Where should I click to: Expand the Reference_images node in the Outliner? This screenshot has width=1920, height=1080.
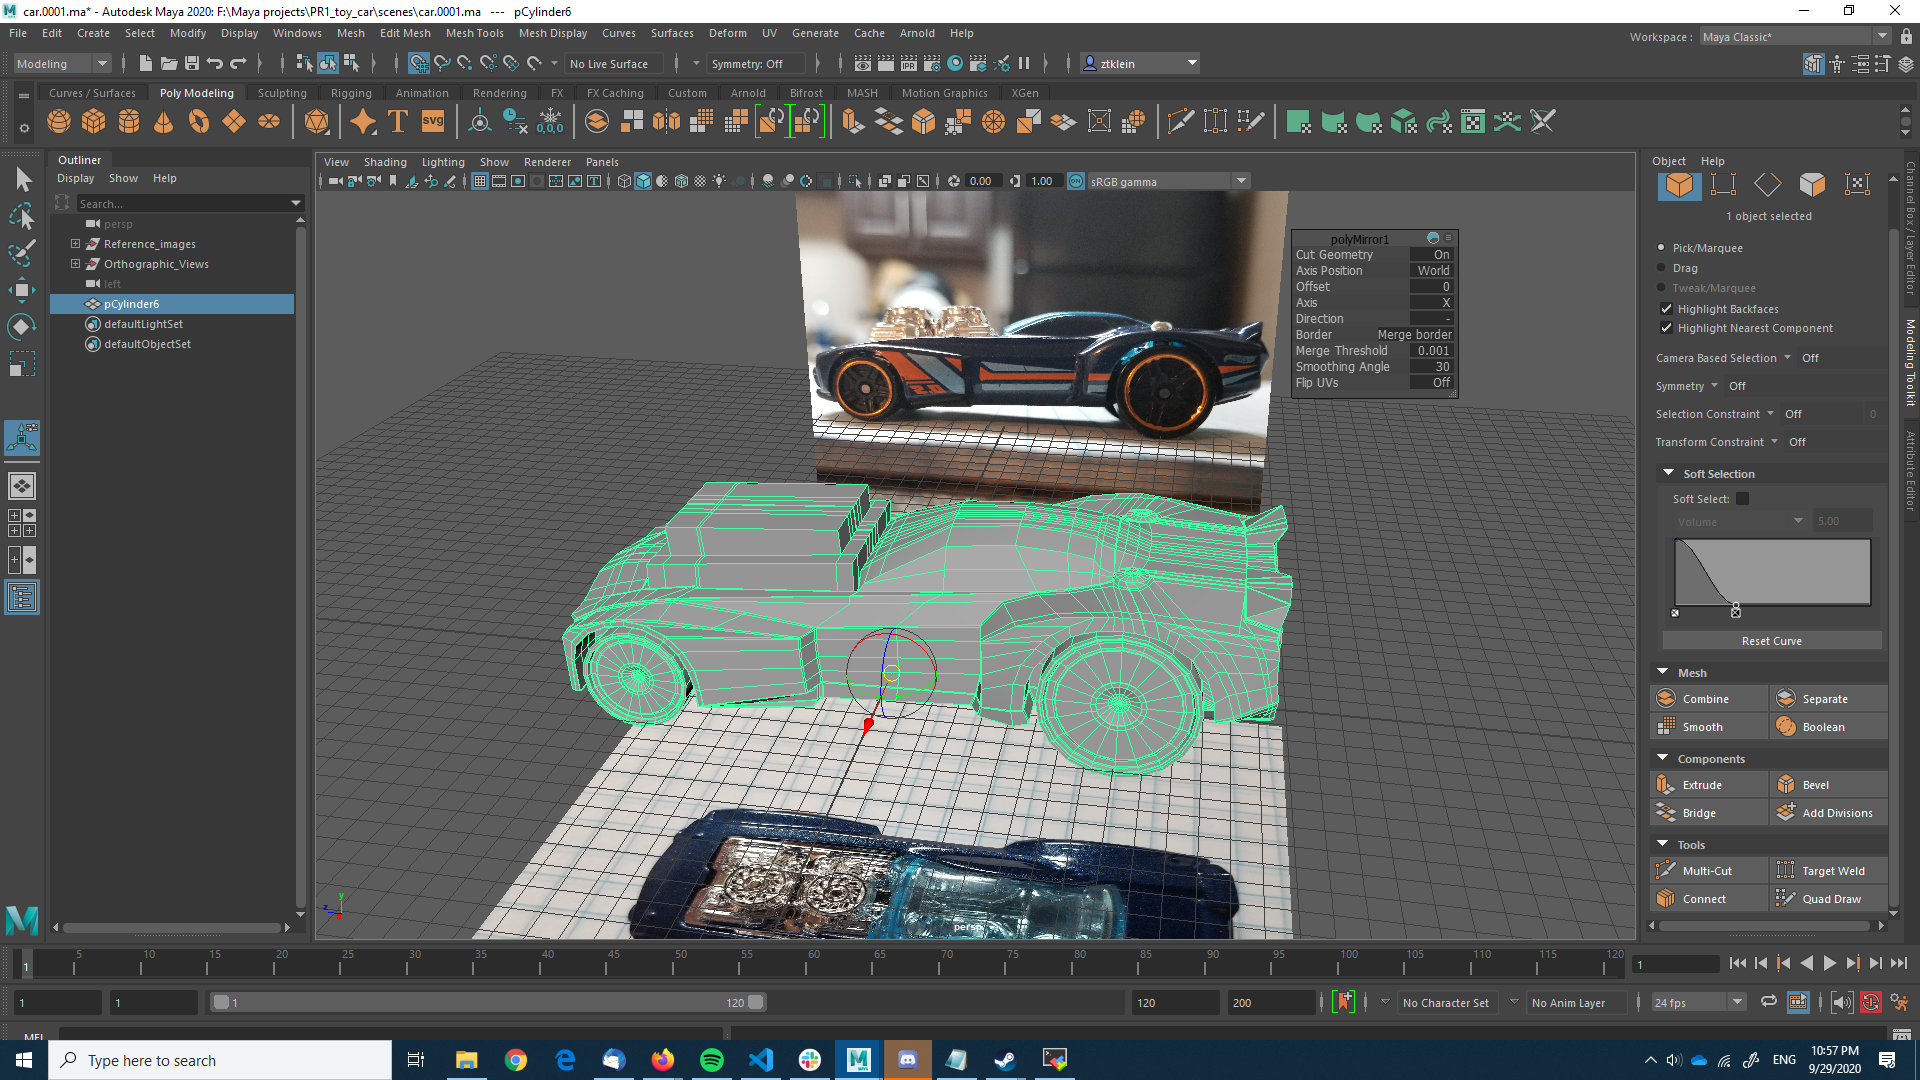point(76,243)
